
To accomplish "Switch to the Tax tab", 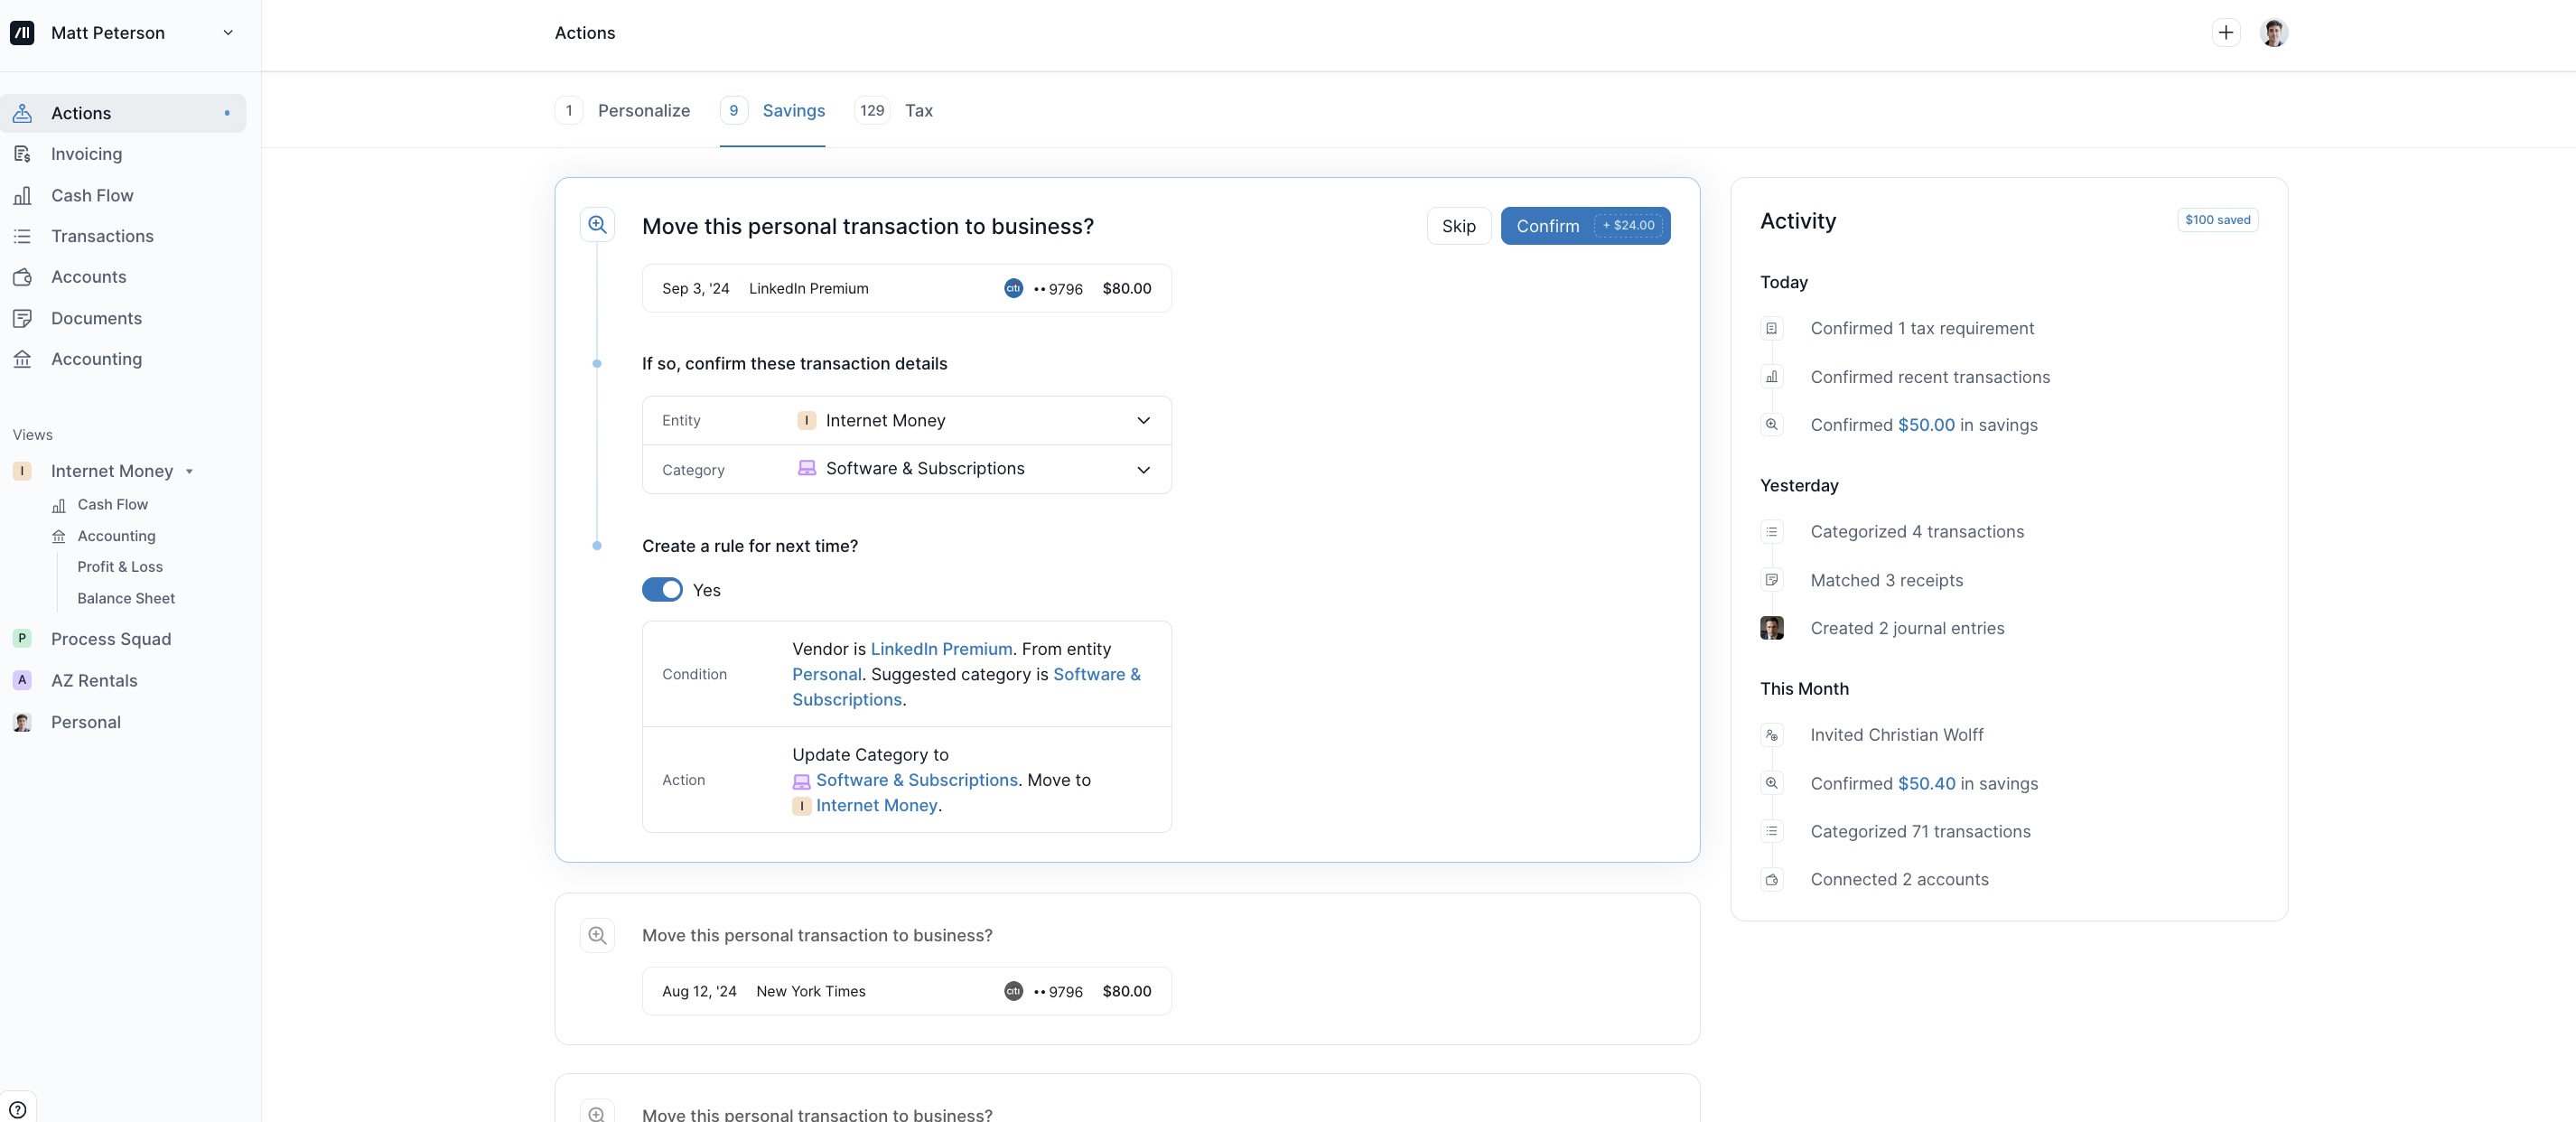I will [917, 111].
